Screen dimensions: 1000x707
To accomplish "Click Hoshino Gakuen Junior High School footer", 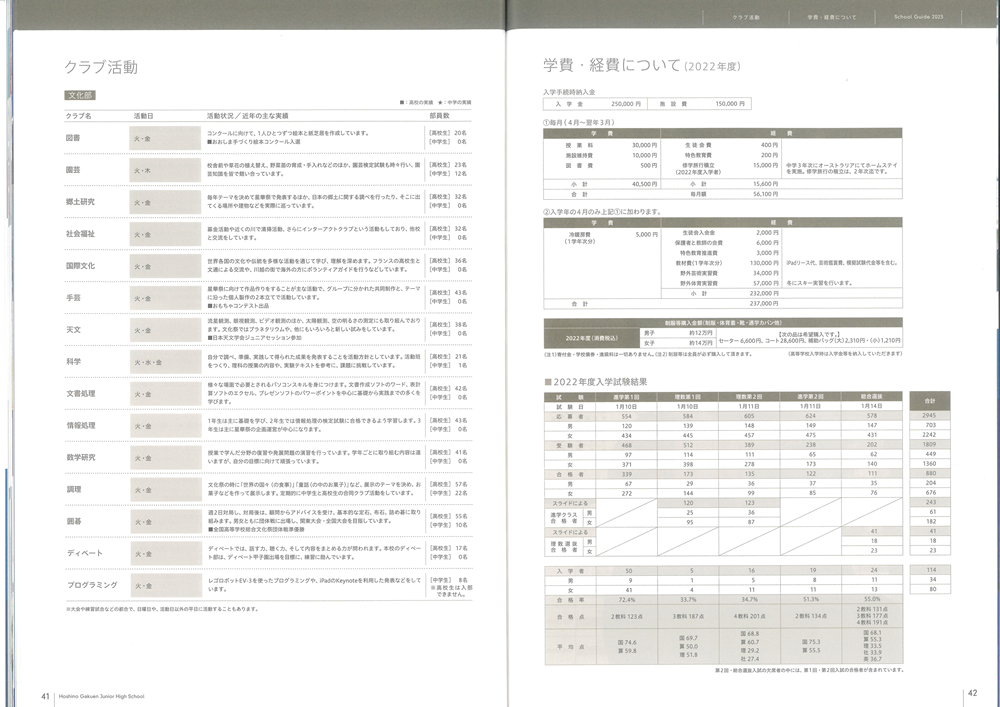I will click(x=101, y=696).
